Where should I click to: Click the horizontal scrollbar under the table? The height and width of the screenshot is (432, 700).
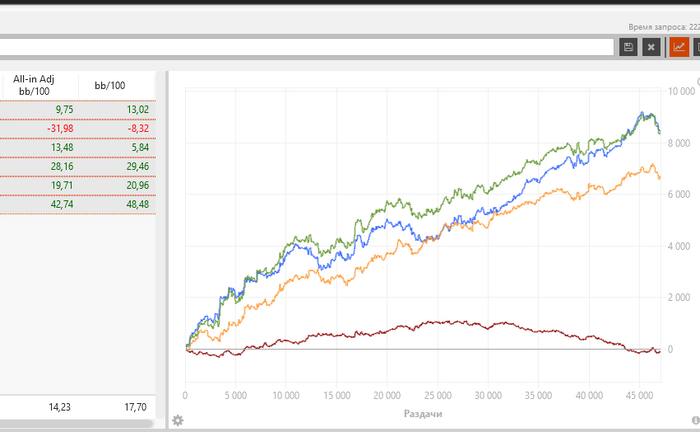pos(76,424)
